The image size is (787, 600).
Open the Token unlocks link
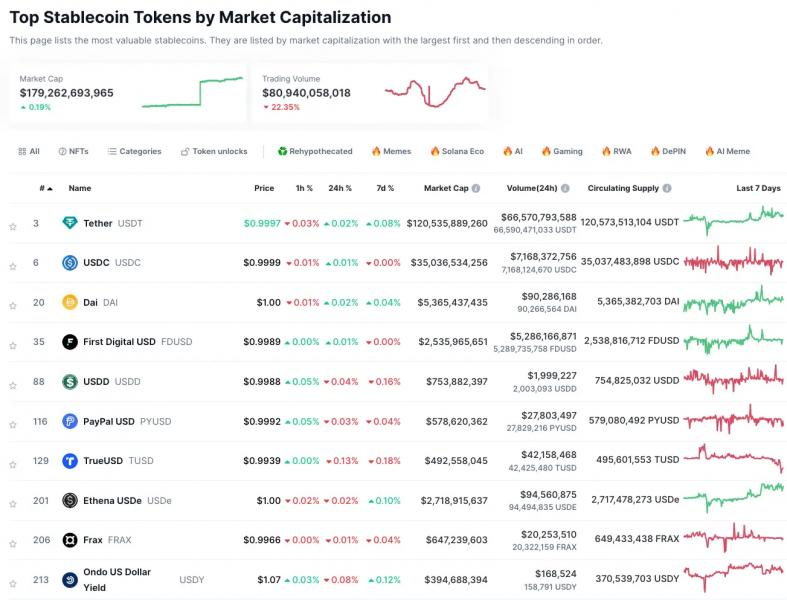click(214, 151)
